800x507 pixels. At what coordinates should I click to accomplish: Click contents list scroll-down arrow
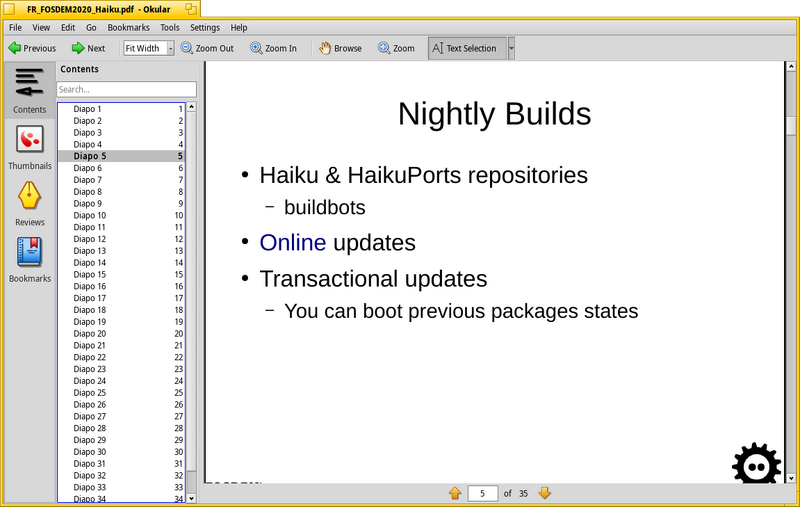pos(191,498)
